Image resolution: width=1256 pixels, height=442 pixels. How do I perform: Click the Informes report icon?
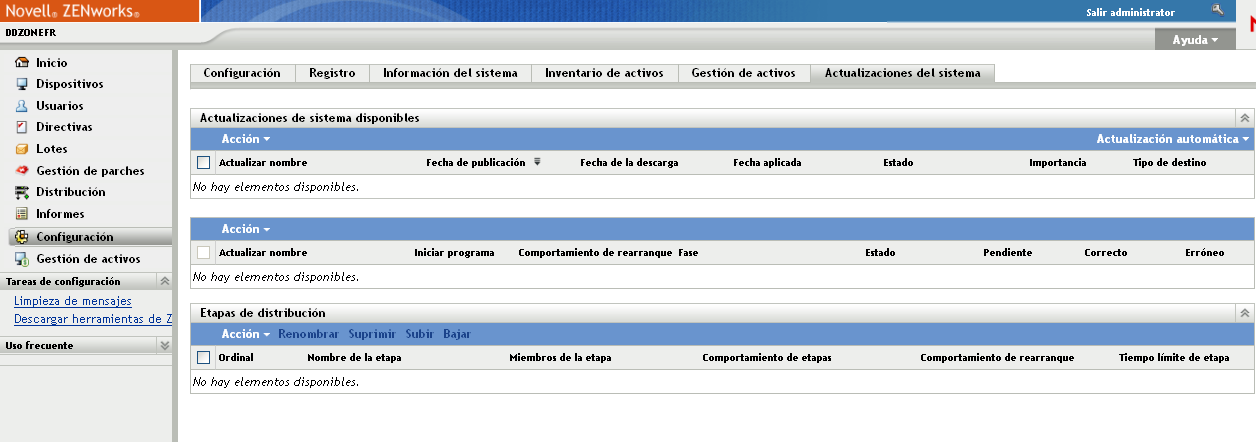click(22, 214)
